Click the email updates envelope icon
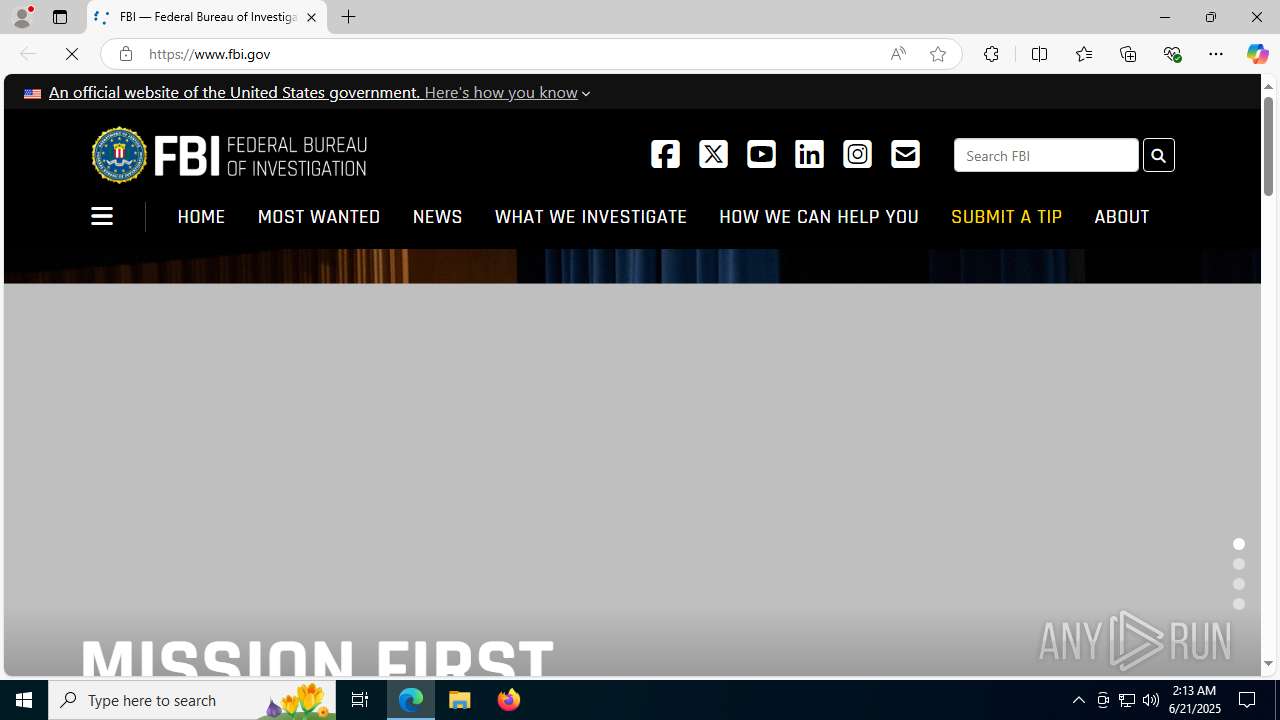 [x=905, y=154]
